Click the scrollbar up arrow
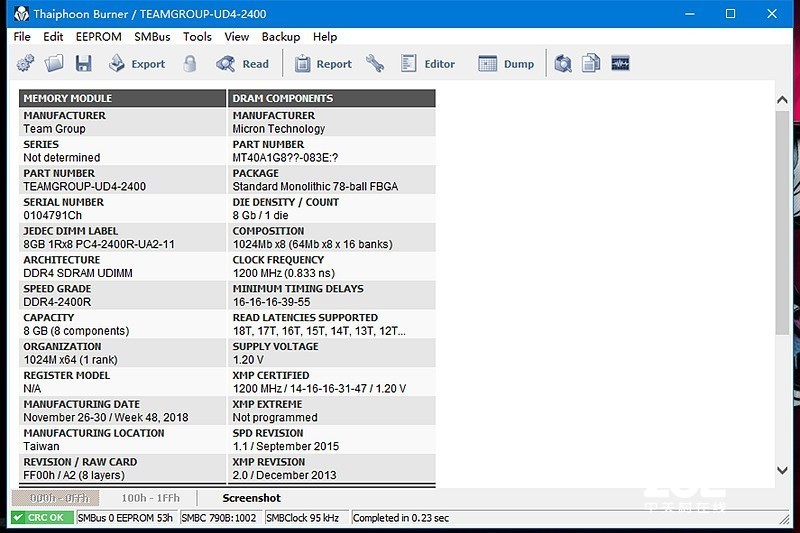Viewport: 800px width, 533px height. [782, 100]
